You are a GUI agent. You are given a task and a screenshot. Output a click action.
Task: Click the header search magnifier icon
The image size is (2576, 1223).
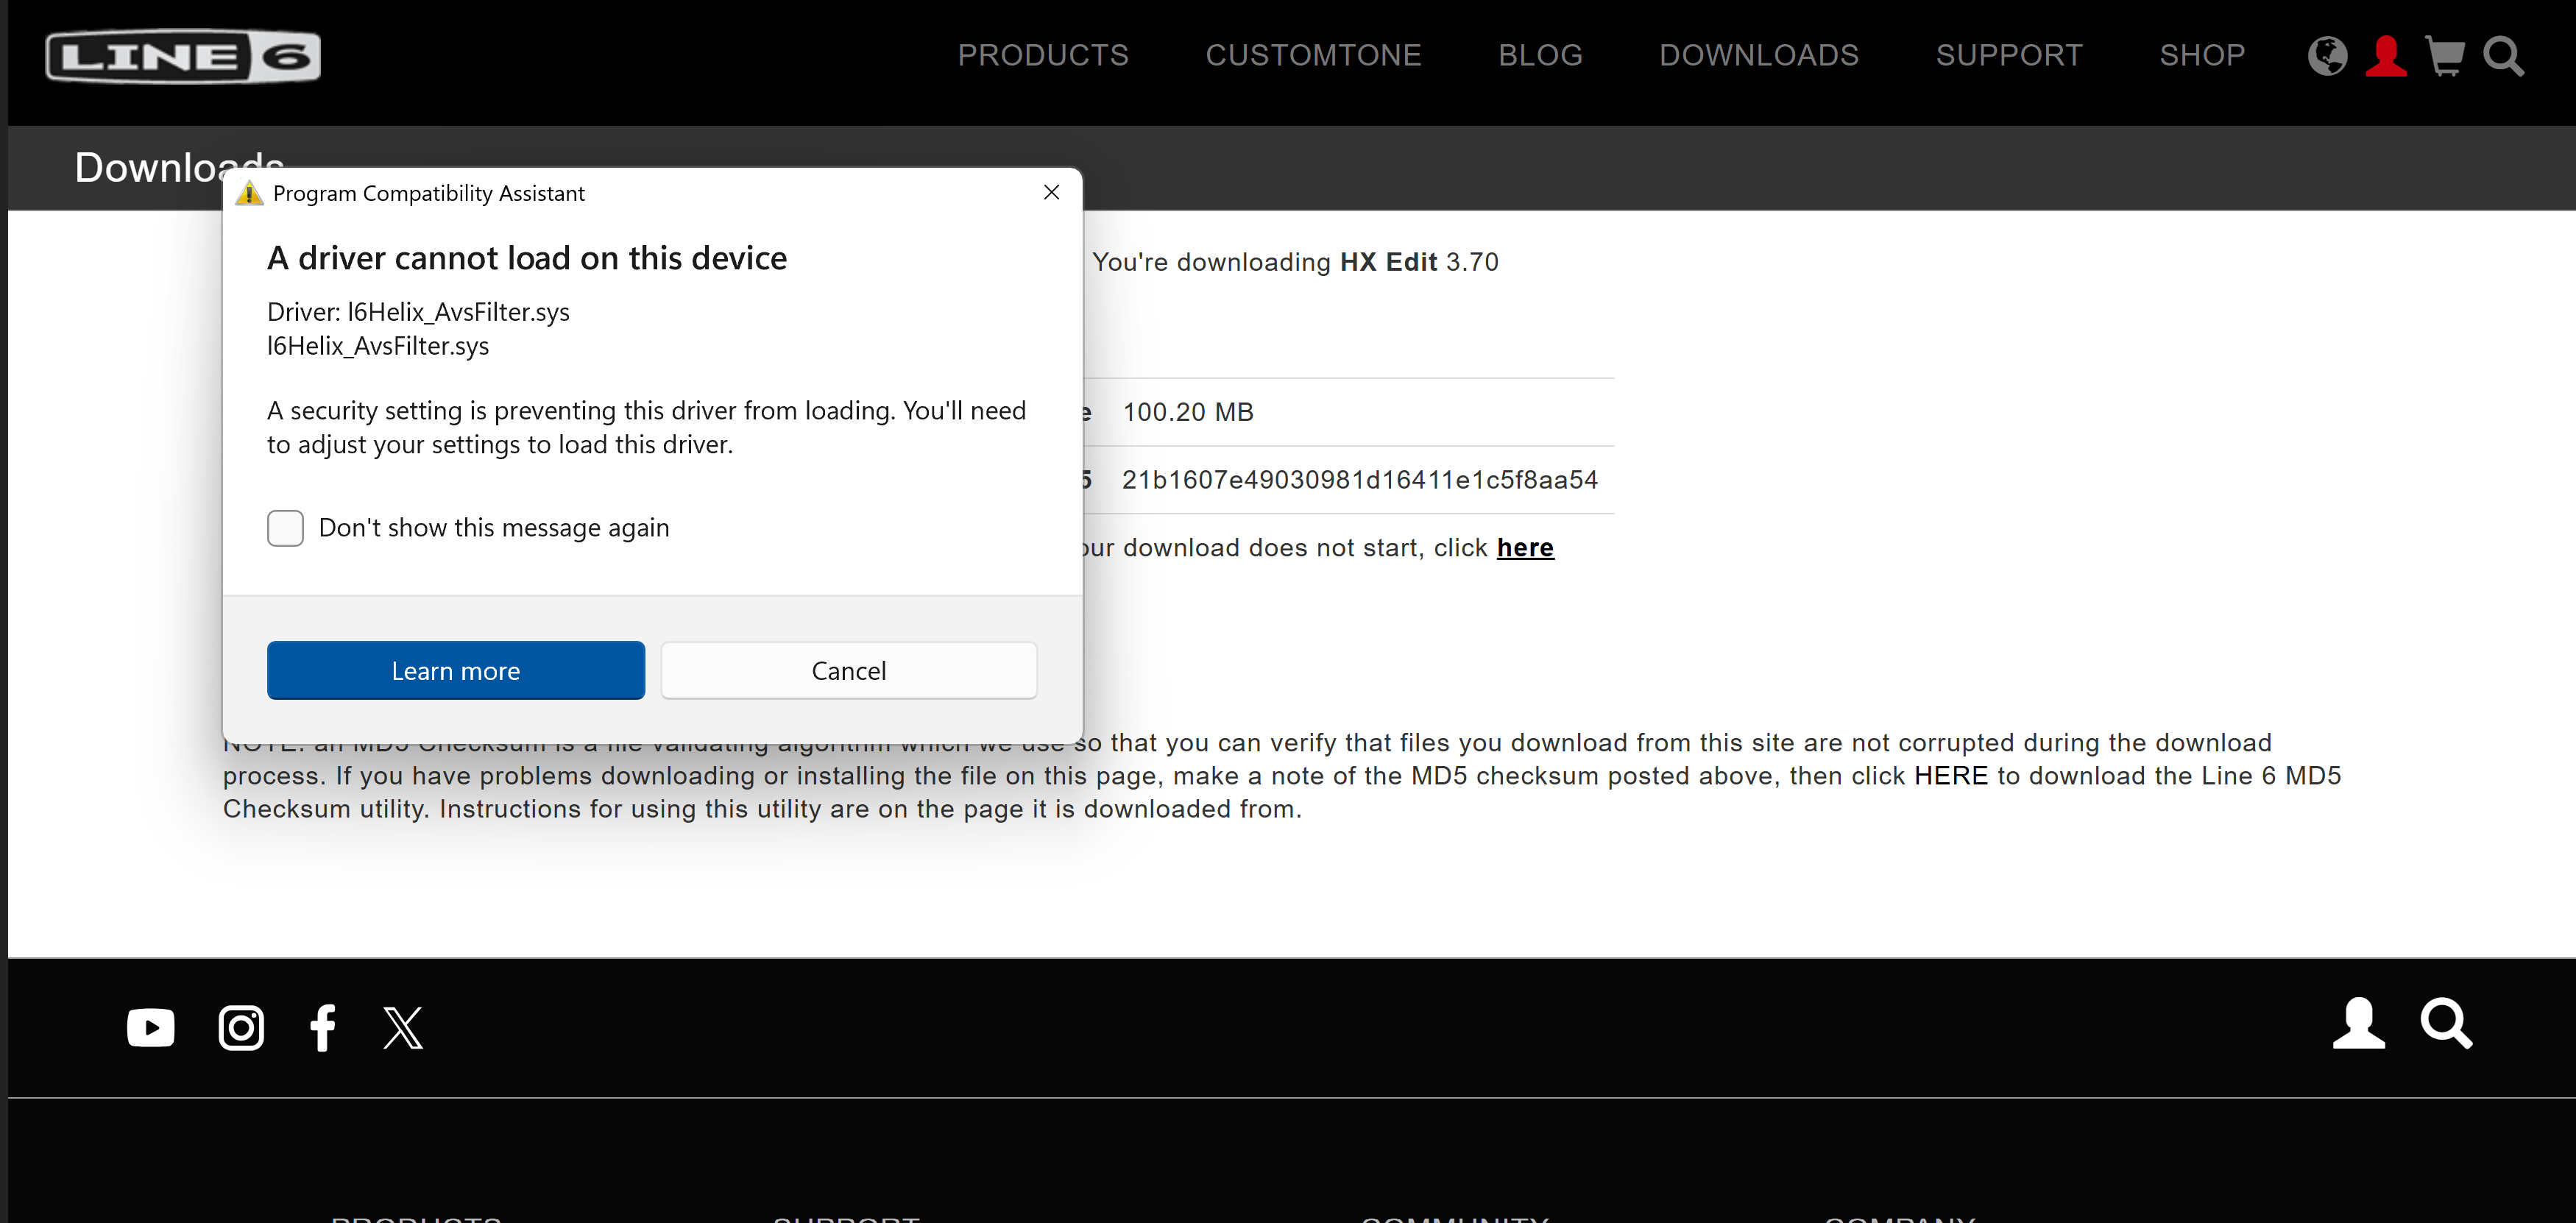coord(2504,57)
